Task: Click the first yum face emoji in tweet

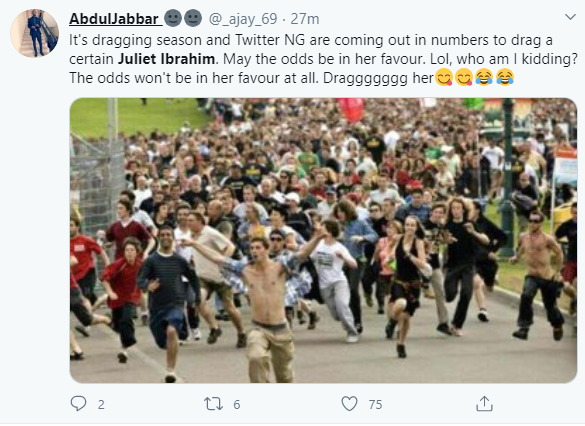Action: click(444, 78)
